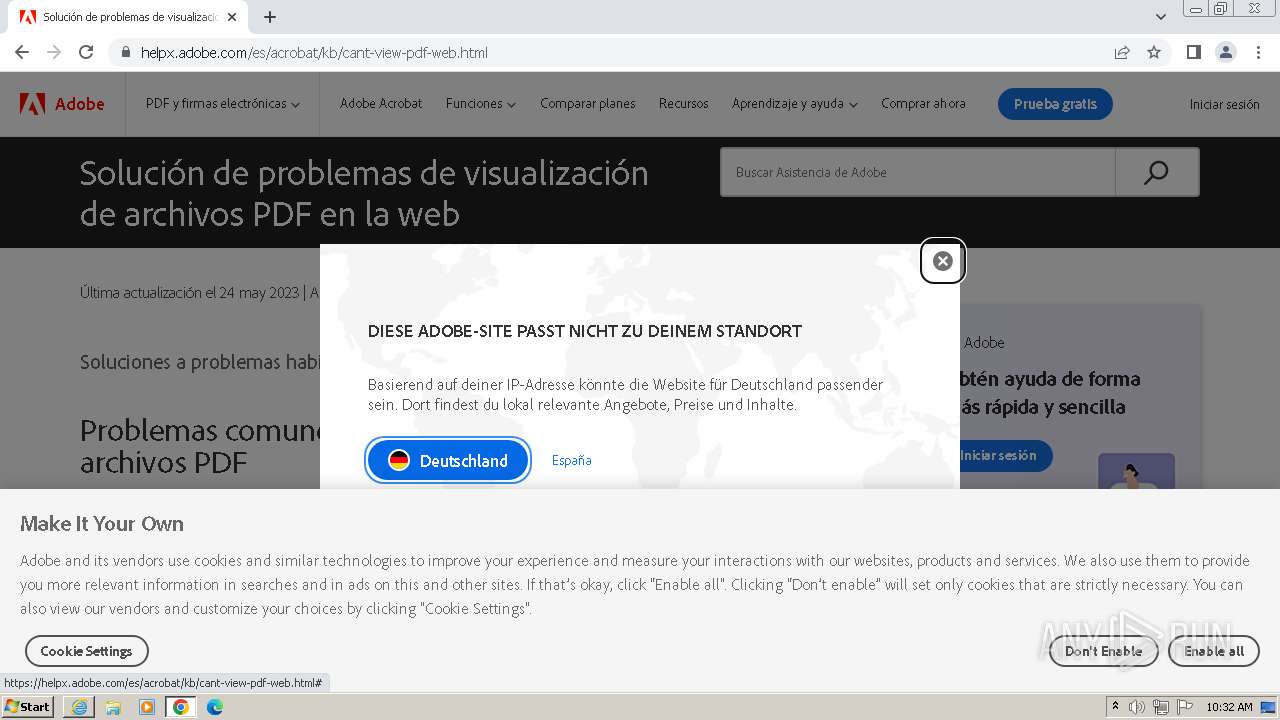The width and height of the screenshot is (1280, 720).
Task: Close the location dialog with the X icon
Action: coord(942,261)
